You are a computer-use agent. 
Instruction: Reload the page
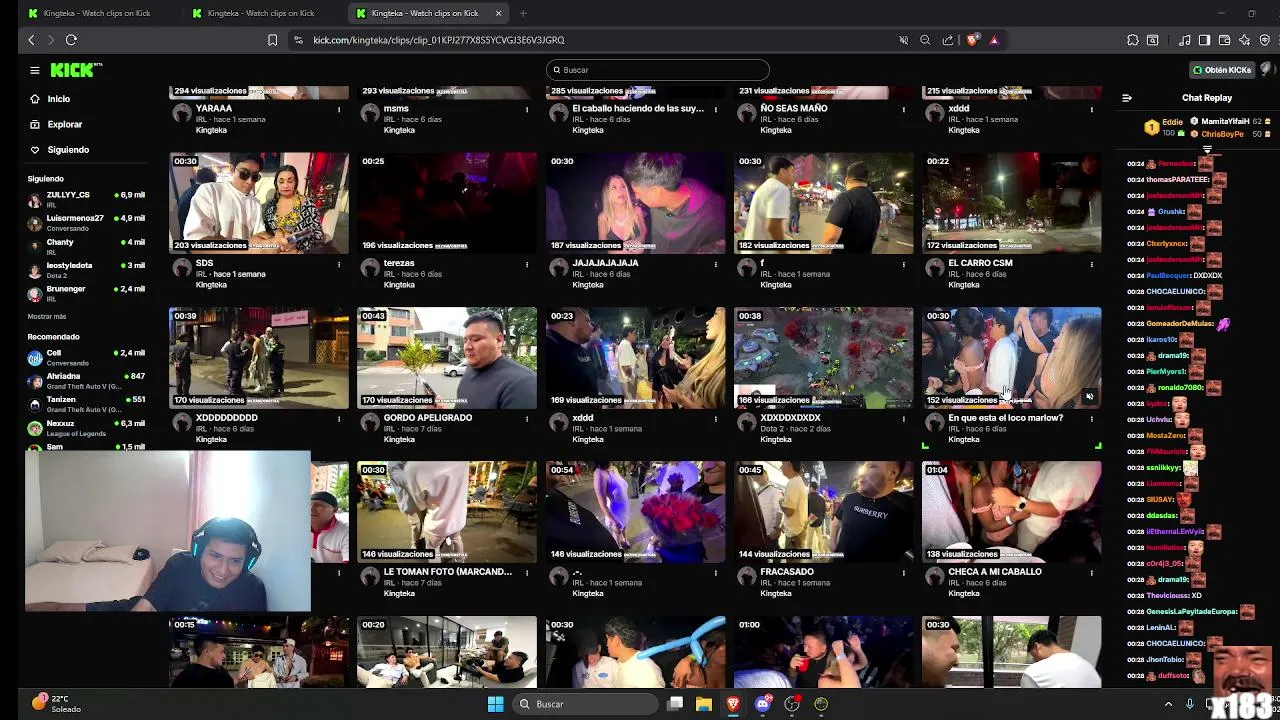tap(71, 40)
